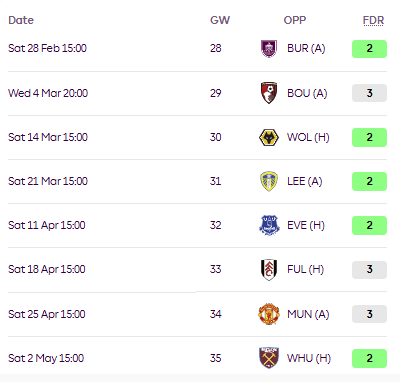Select gameweek number 33

(x=215, y=269)
